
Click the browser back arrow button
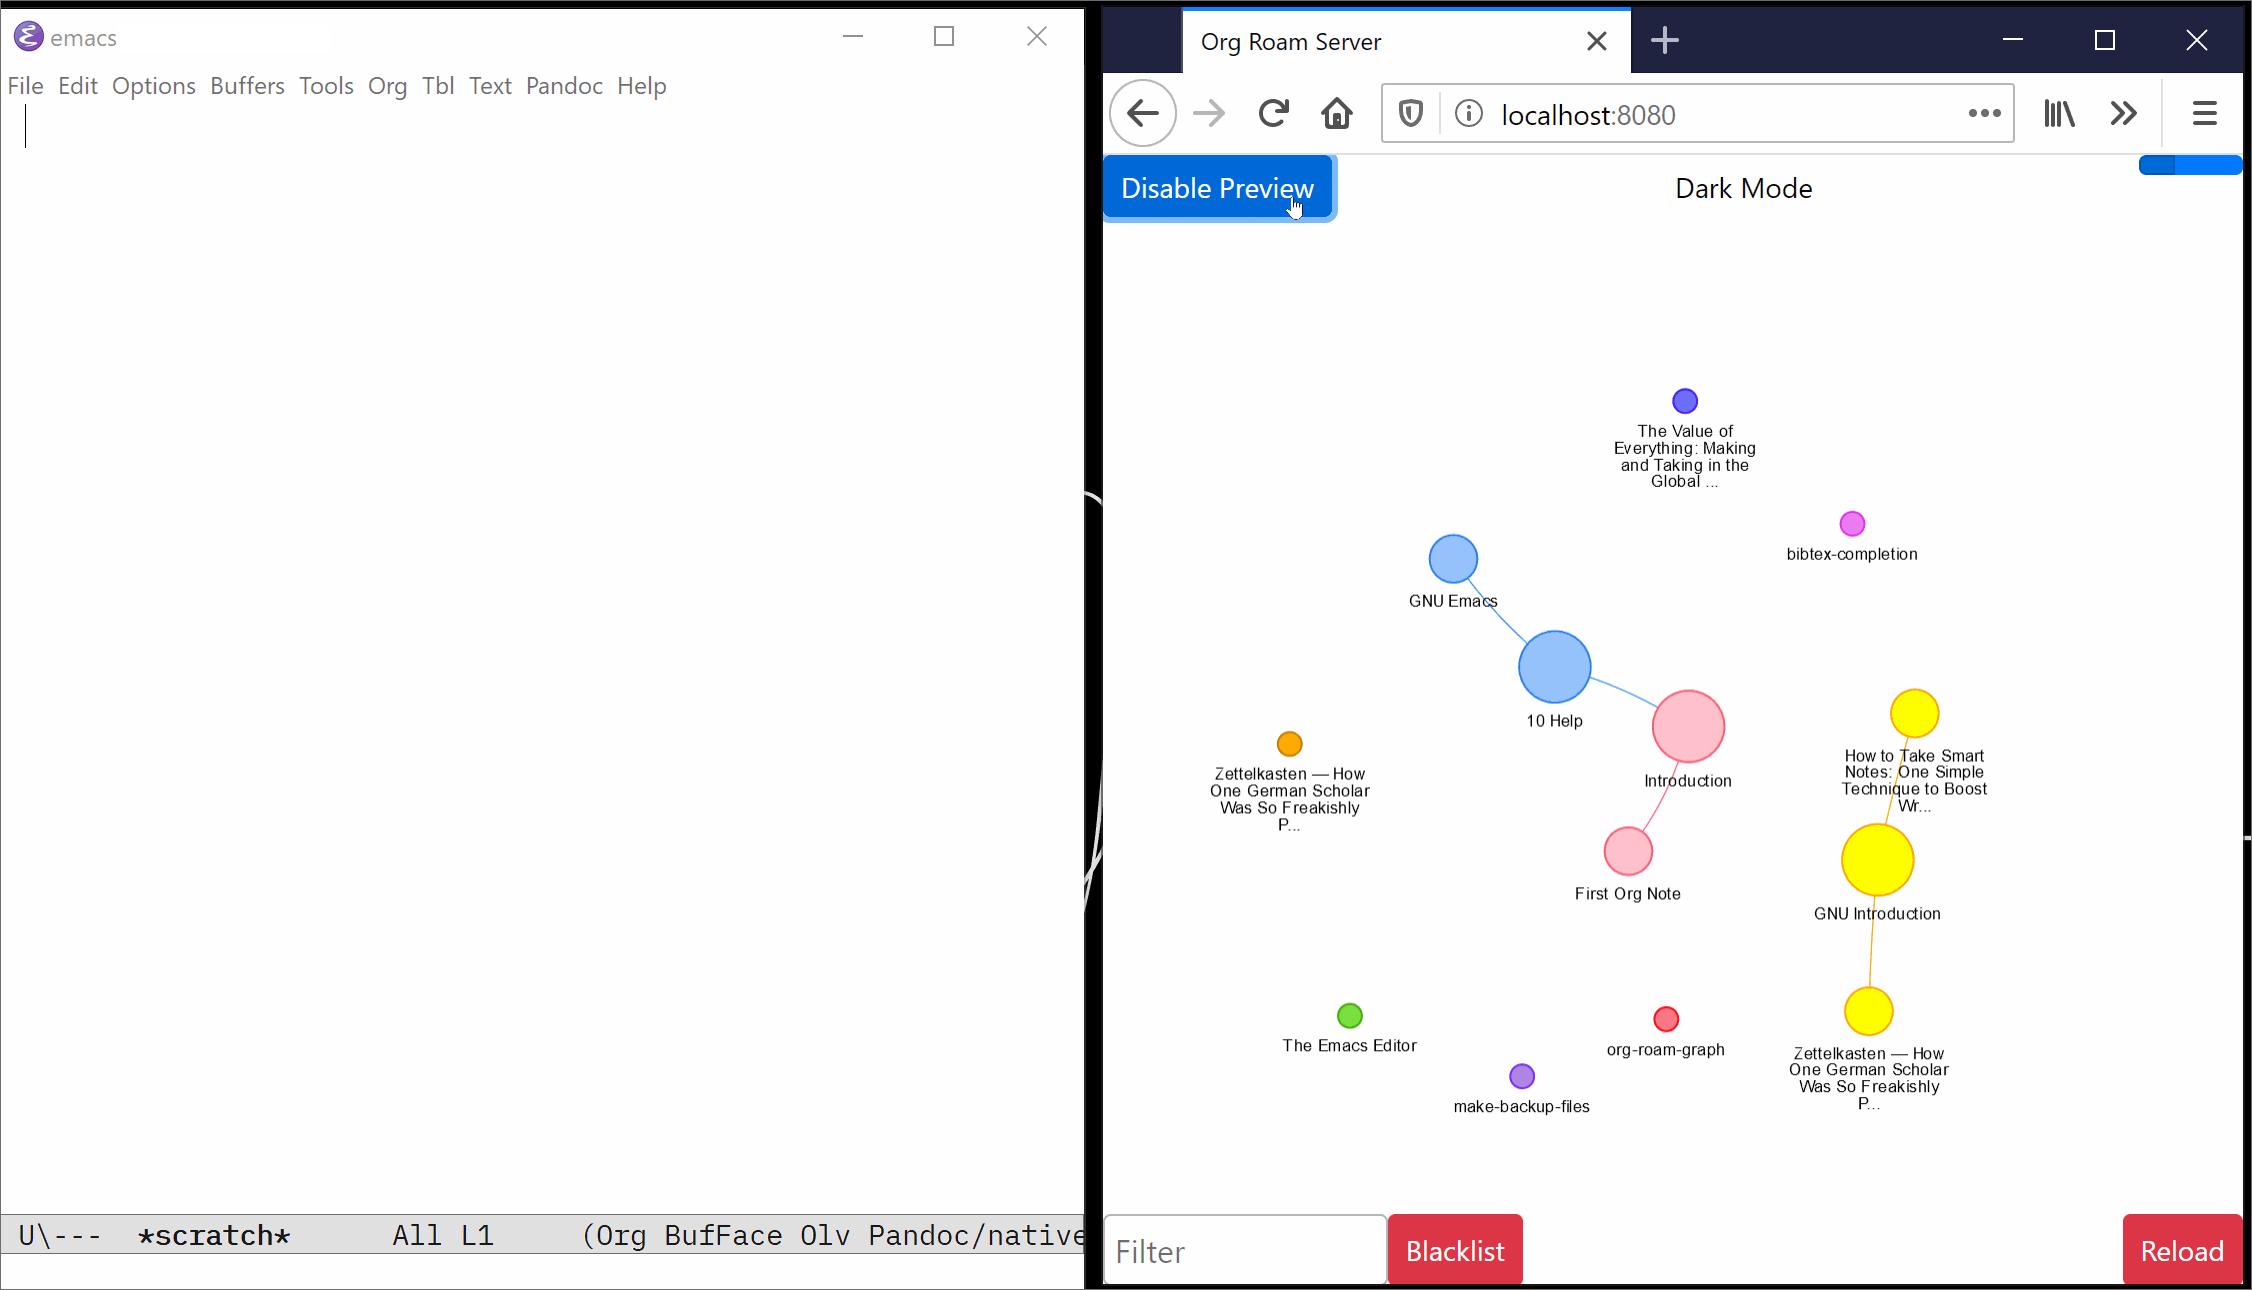[x=1143, y=114]
